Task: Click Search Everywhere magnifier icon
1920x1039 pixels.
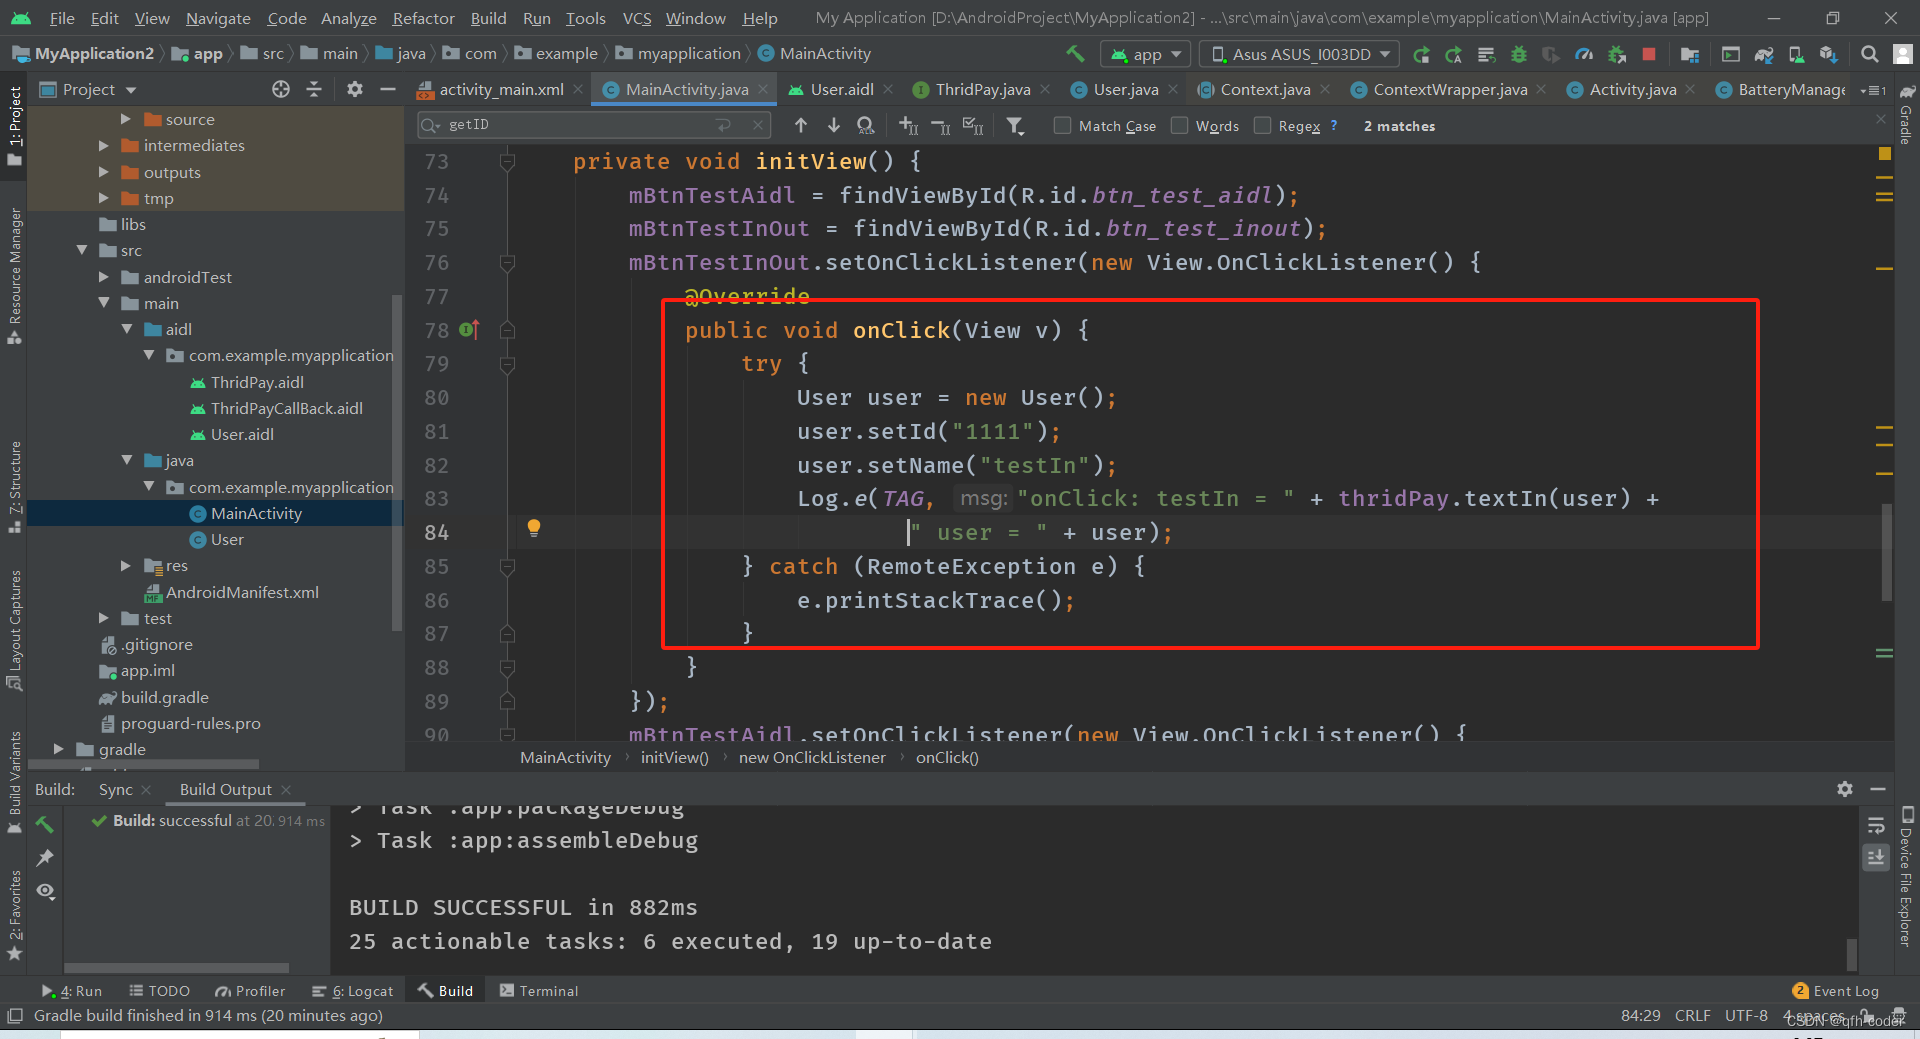Action: [x=1869, y=54]
